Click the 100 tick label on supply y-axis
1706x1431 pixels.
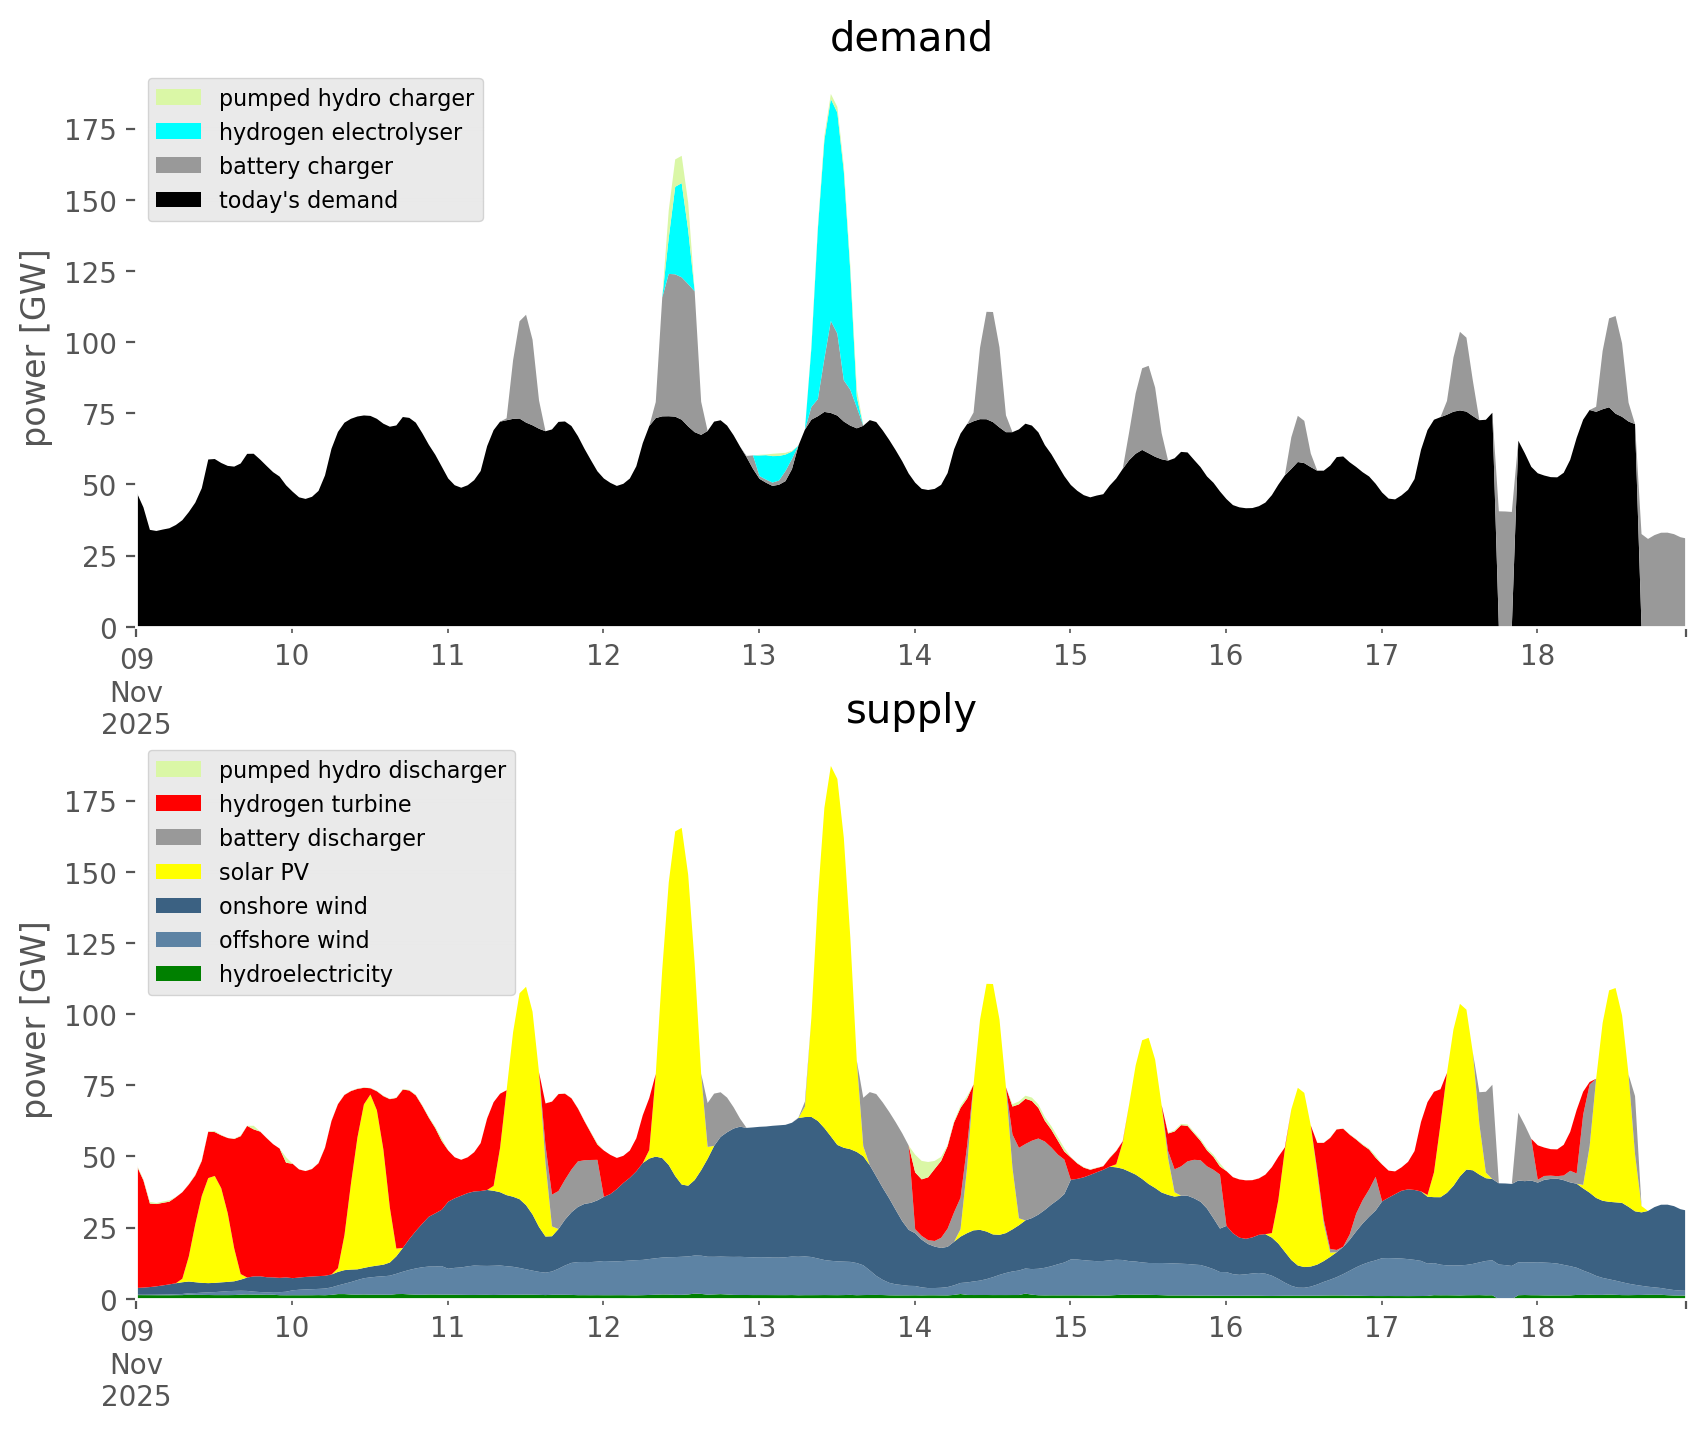point(90,1015)
